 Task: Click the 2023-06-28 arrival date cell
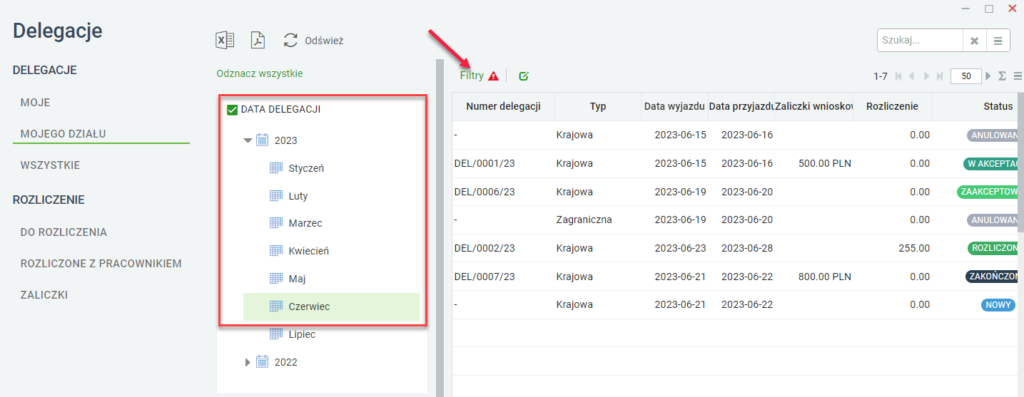tap(741, 248)
